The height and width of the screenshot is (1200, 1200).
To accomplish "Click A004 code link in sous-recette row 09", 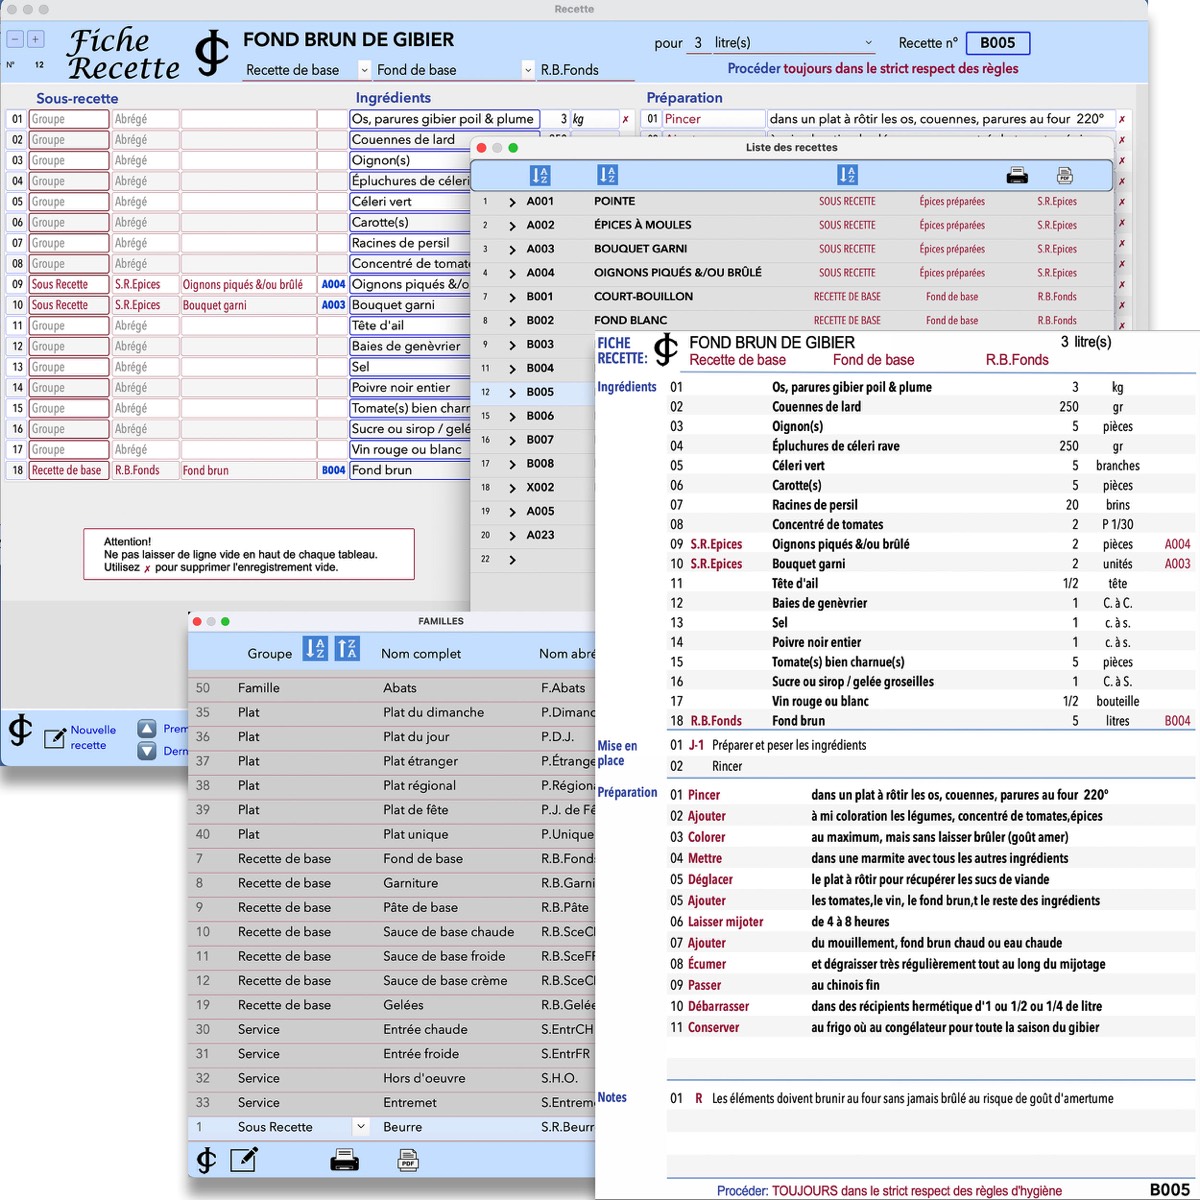I will pos(333,284).
